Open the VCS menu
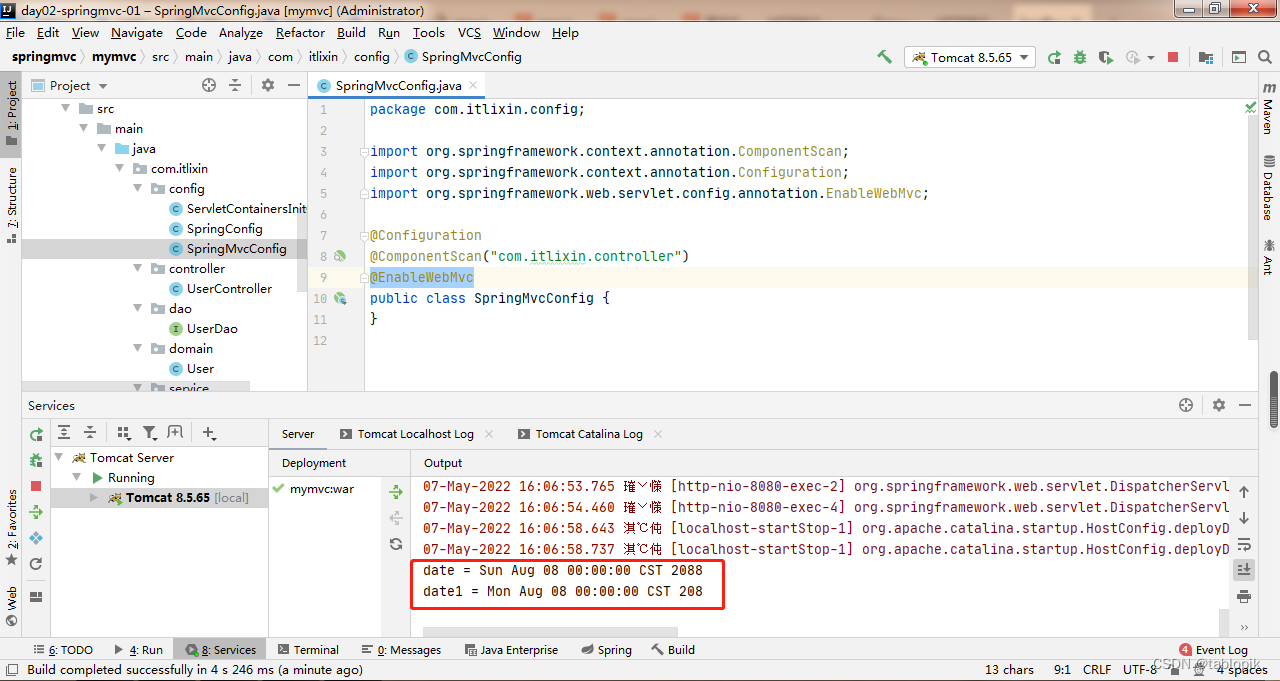This screenshot has height=681, width=1280. 468,32
